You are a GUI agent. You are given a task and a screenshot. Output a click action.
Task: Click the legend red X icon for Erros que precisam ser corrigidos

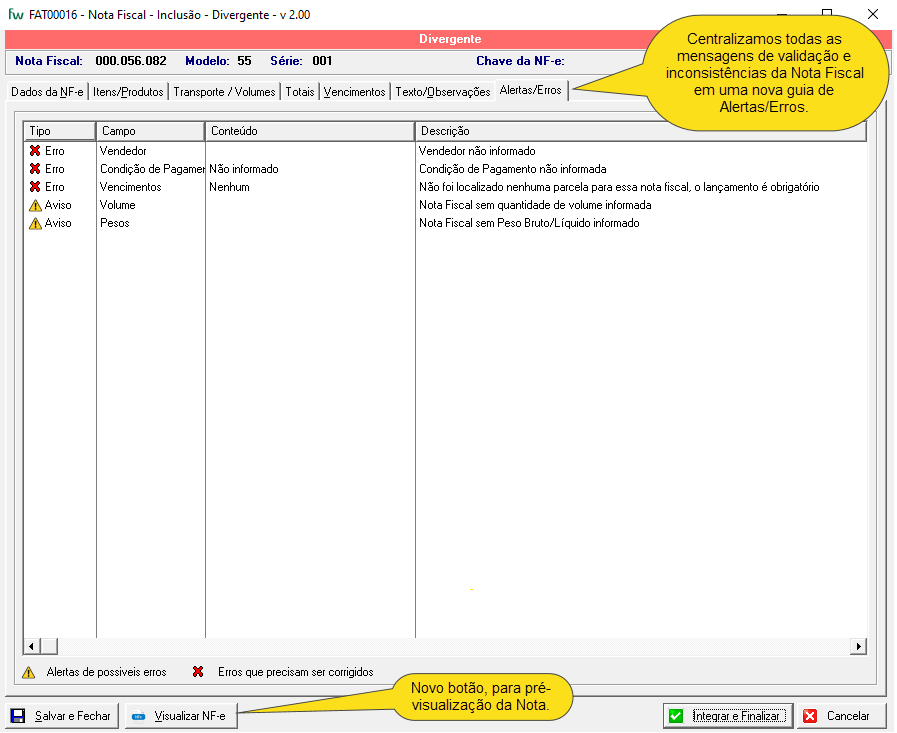point(198,672)
